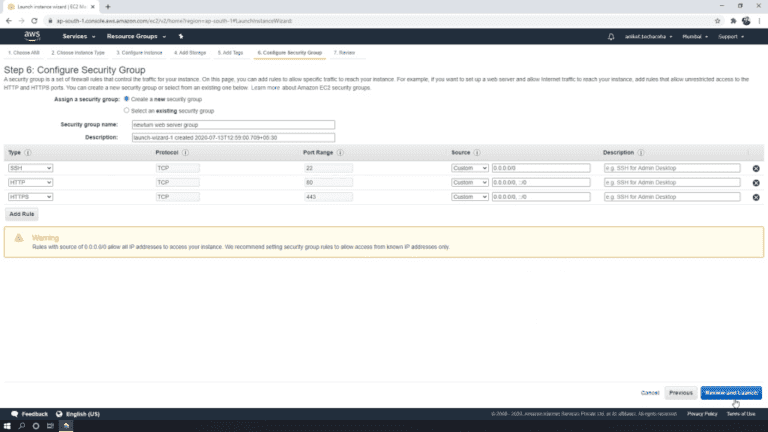Remove the SSH rule with X icon
This screenshot has height=432, width=768.
point(755,168)
